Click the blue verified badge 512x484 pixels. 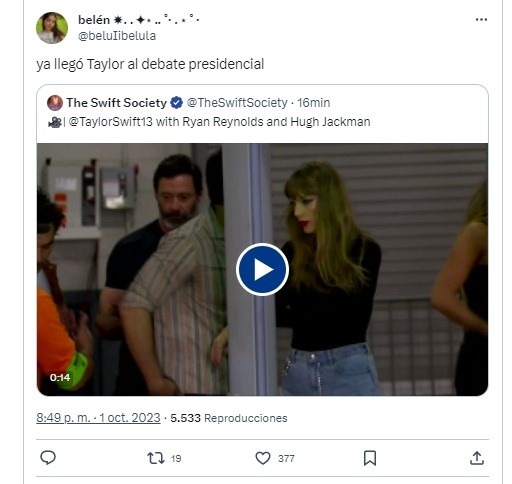pos(177,103)
